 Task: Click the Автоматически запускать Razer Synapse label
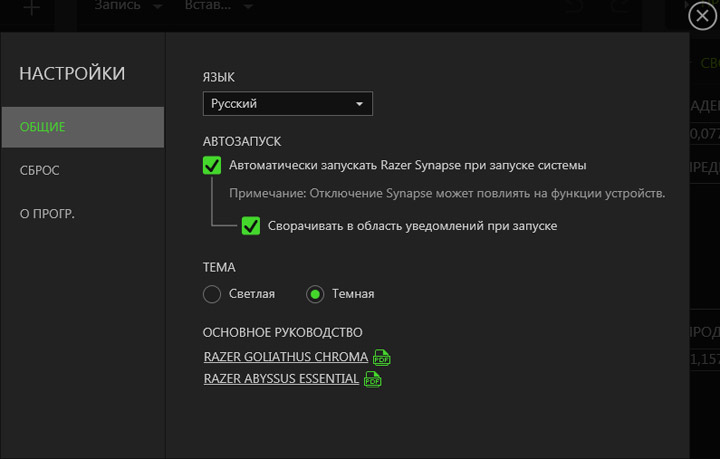(407, 165)
